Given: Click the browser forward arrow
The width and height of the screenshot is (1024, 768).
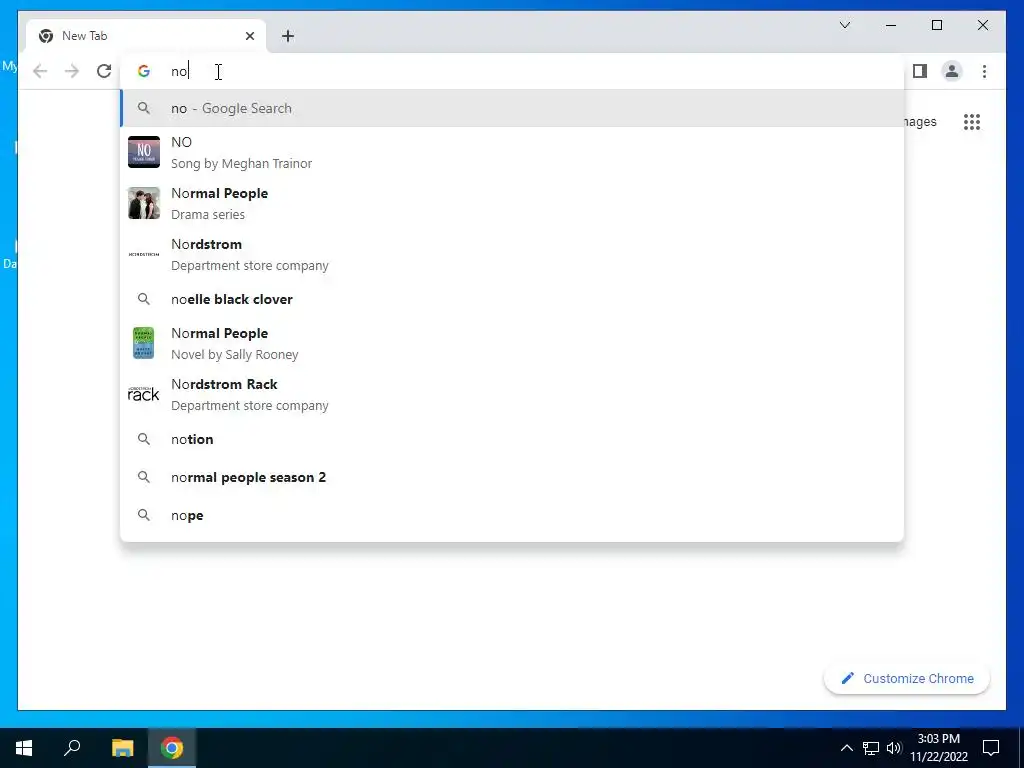Looking at the screenshot, I should click(x=72, y=71).
